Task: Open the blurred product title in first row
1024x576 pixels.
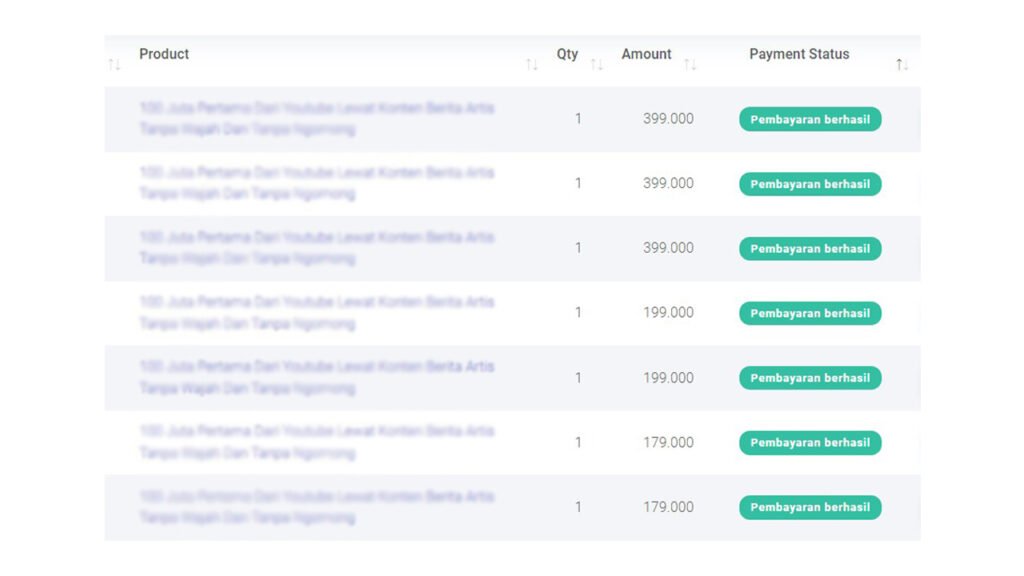Action: click(x=316, y=118)
